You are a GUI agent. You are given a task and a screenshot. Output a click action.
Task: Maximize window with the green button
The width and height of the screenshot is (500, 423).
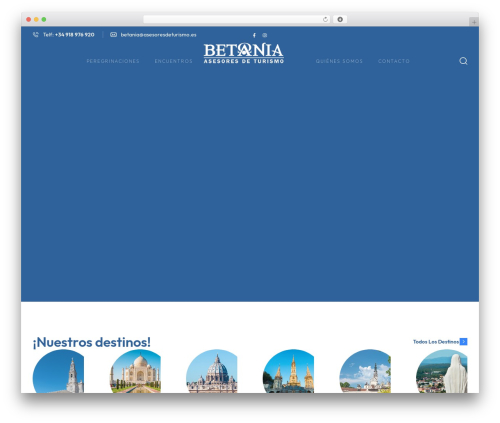tap(44, 19)
